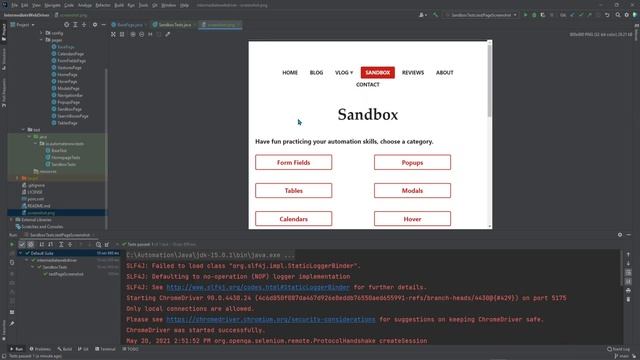Screen dimensions: 640x360
Task: Open the Problems tool window tab
Action: click(x=40, y=349)
